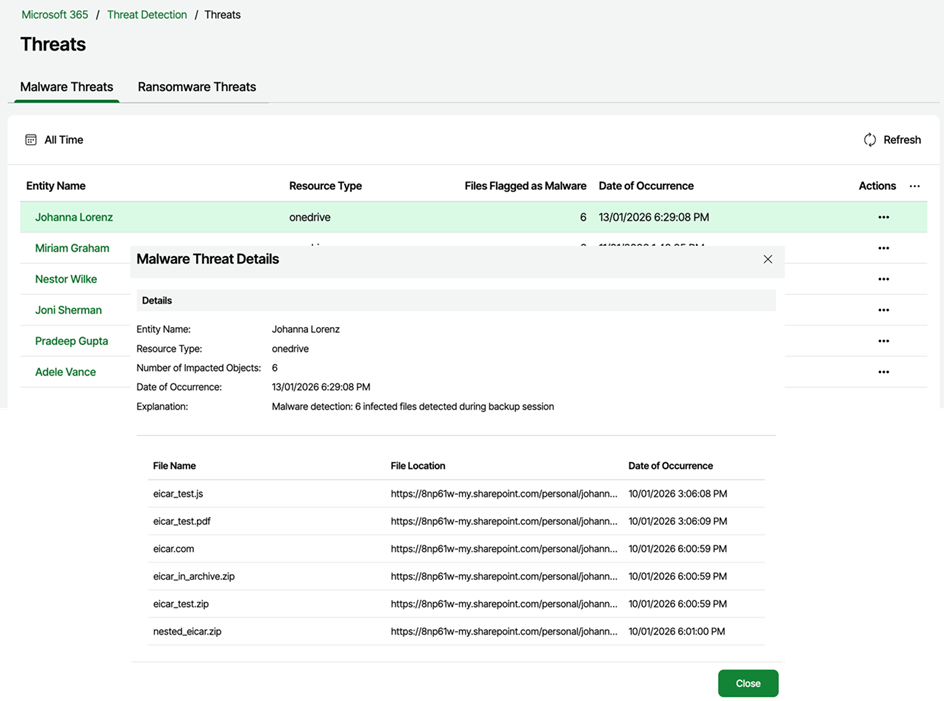Dismiss the dialog using the X icon

768,259
